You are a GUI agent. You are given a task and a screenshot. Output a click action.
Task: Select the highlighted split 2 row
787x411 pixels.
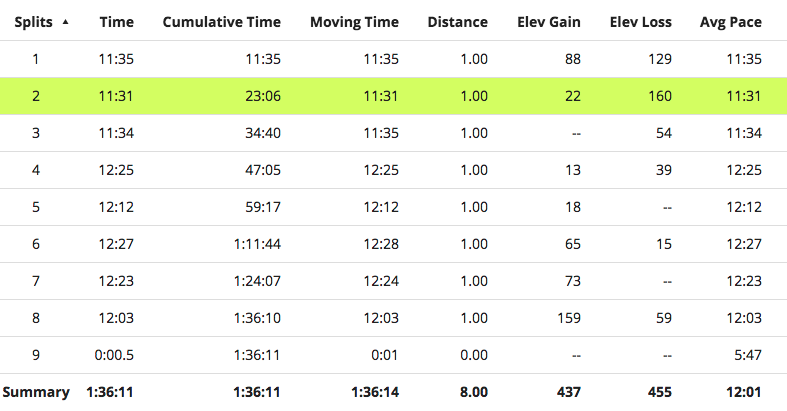393,96
